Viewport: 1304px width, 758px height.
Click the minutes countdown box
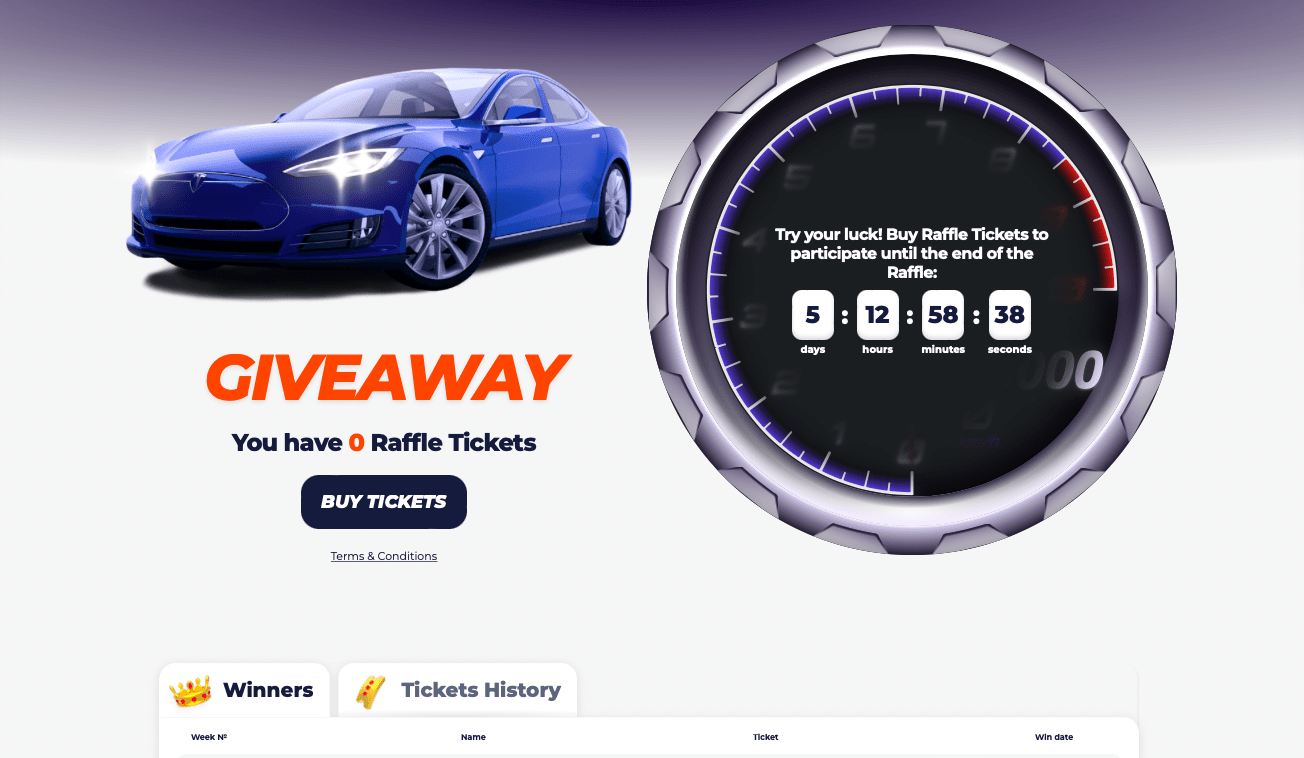(x=943, y=315)
